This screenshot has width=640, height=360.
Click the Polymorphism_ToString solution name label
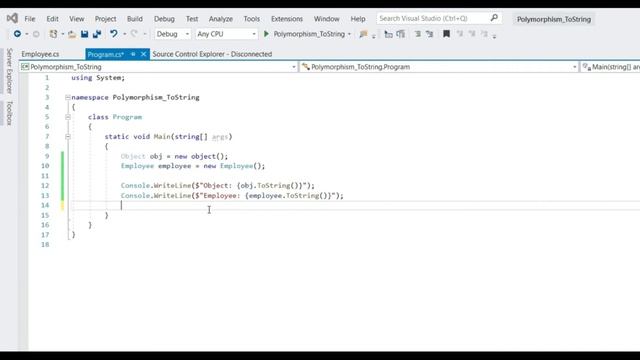[553, 19]
